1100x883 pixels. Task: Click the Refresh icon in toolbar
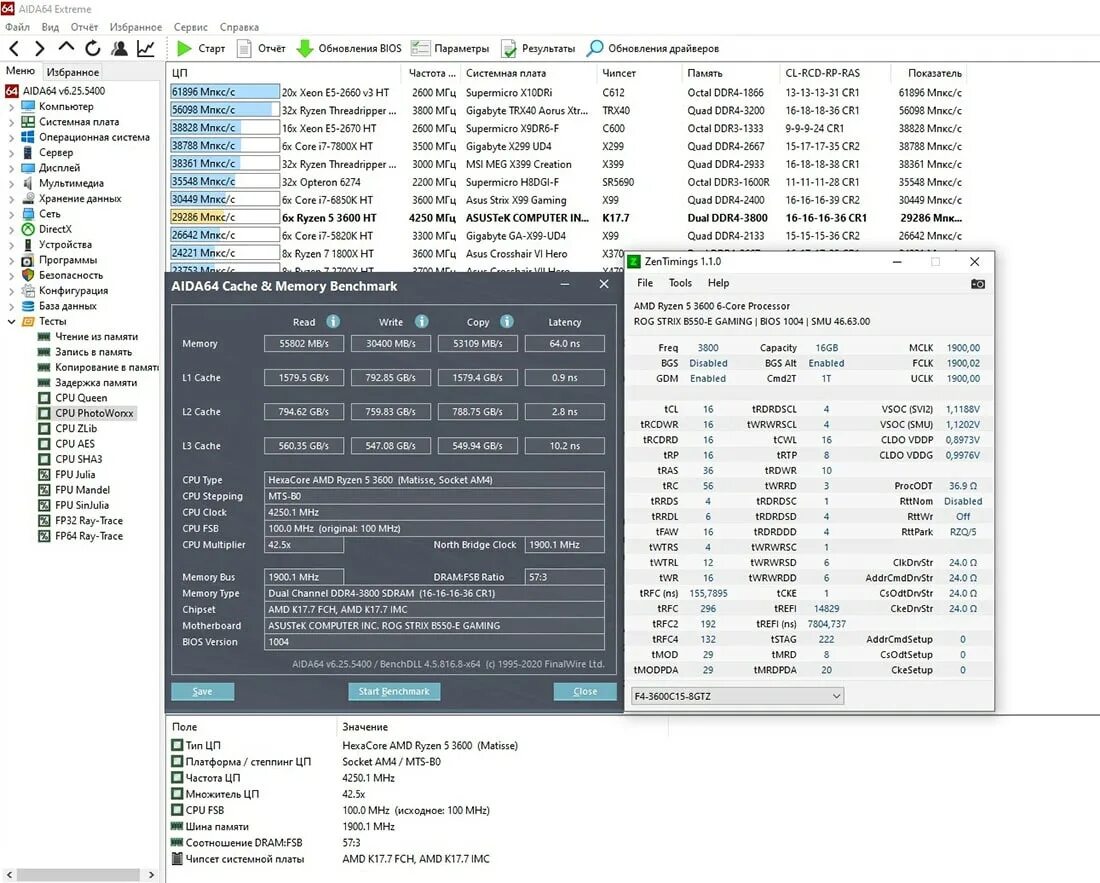click(93, 48)
